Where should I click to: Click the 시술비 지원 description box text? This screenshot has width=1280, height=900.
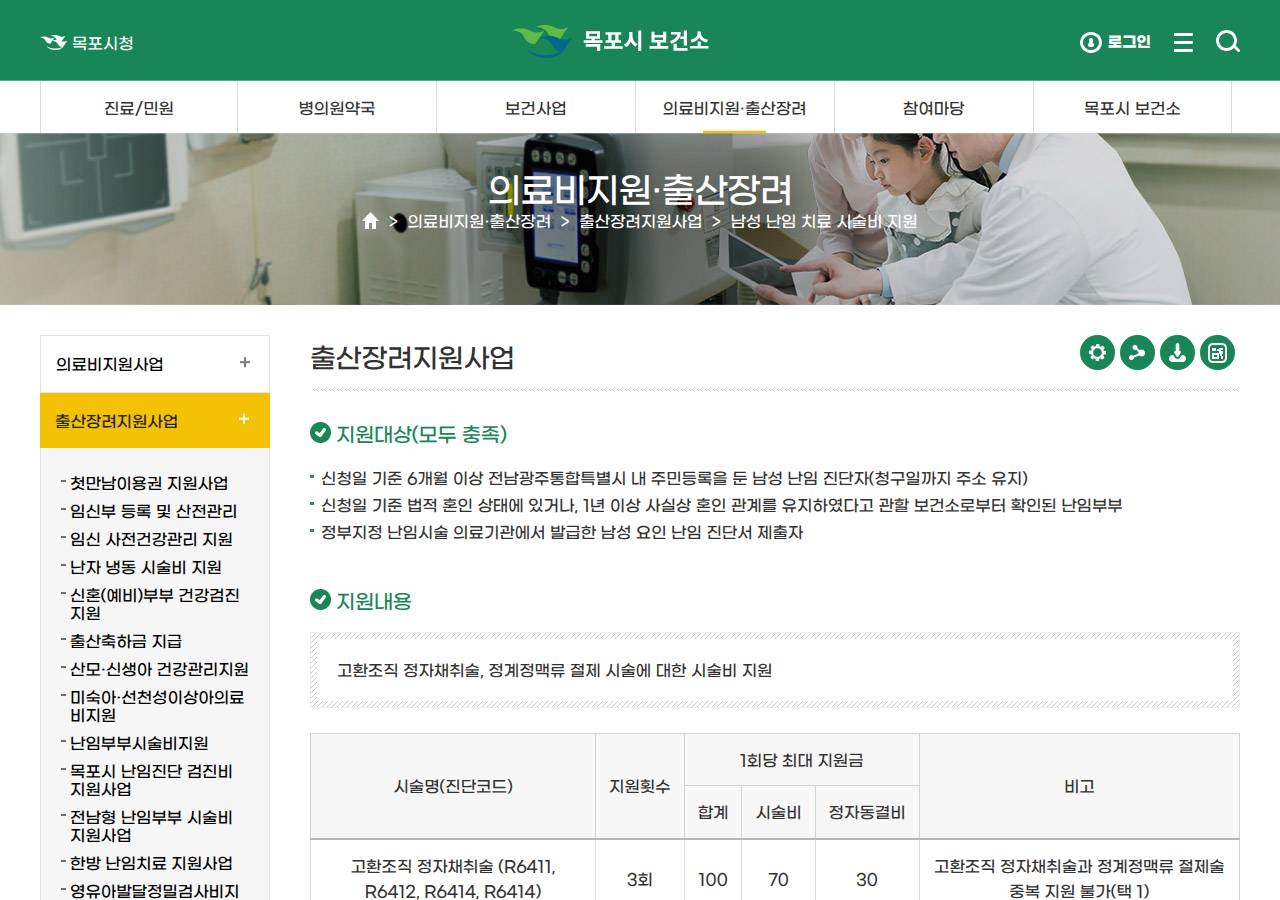[555, 670]
